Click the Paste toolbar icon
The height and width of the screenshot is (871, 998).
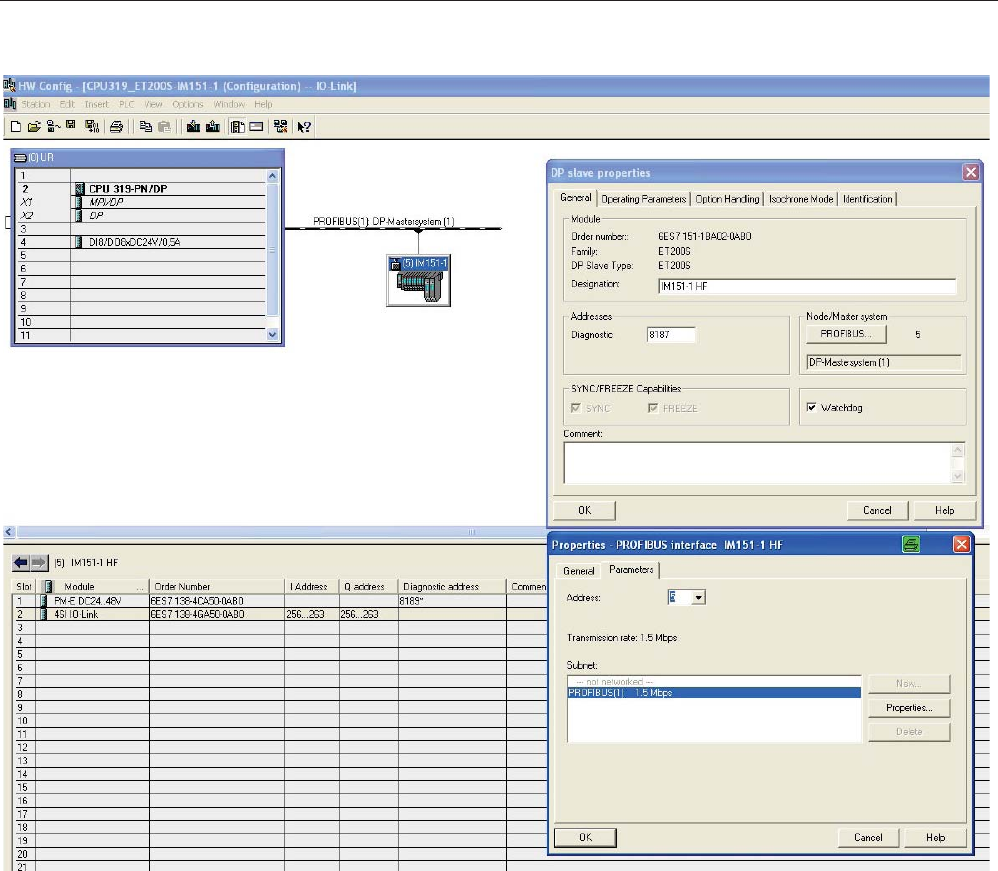[164, 127]
